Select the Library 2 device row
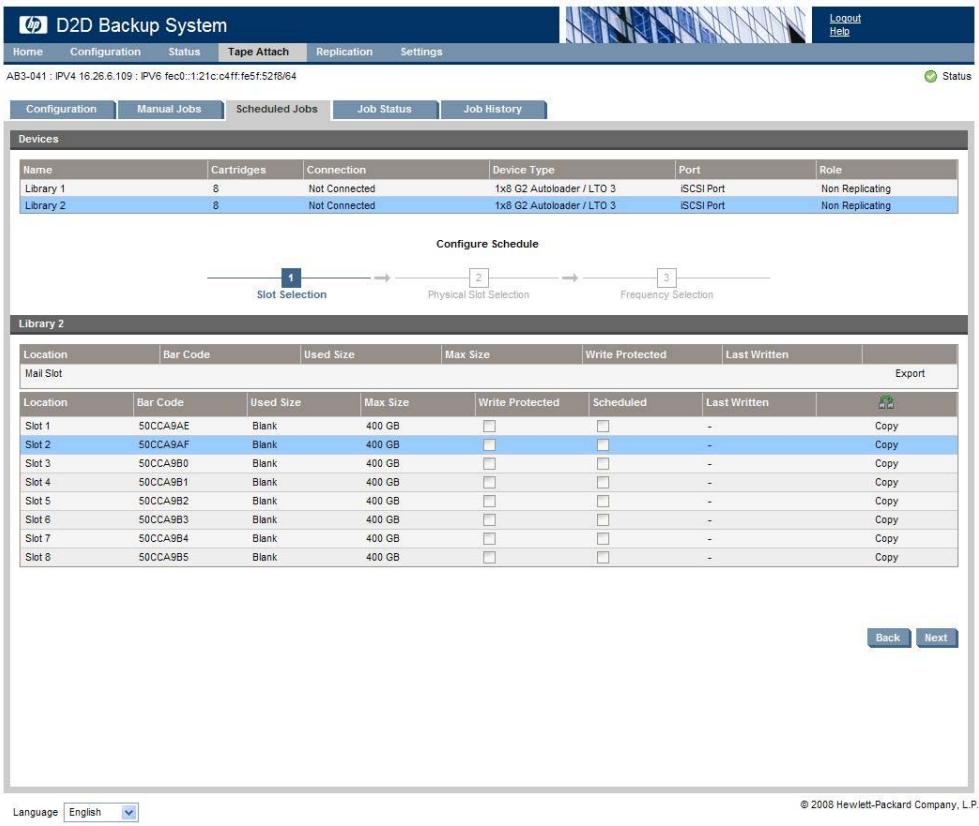Screen dimensions: 979x826 (488, 205)
